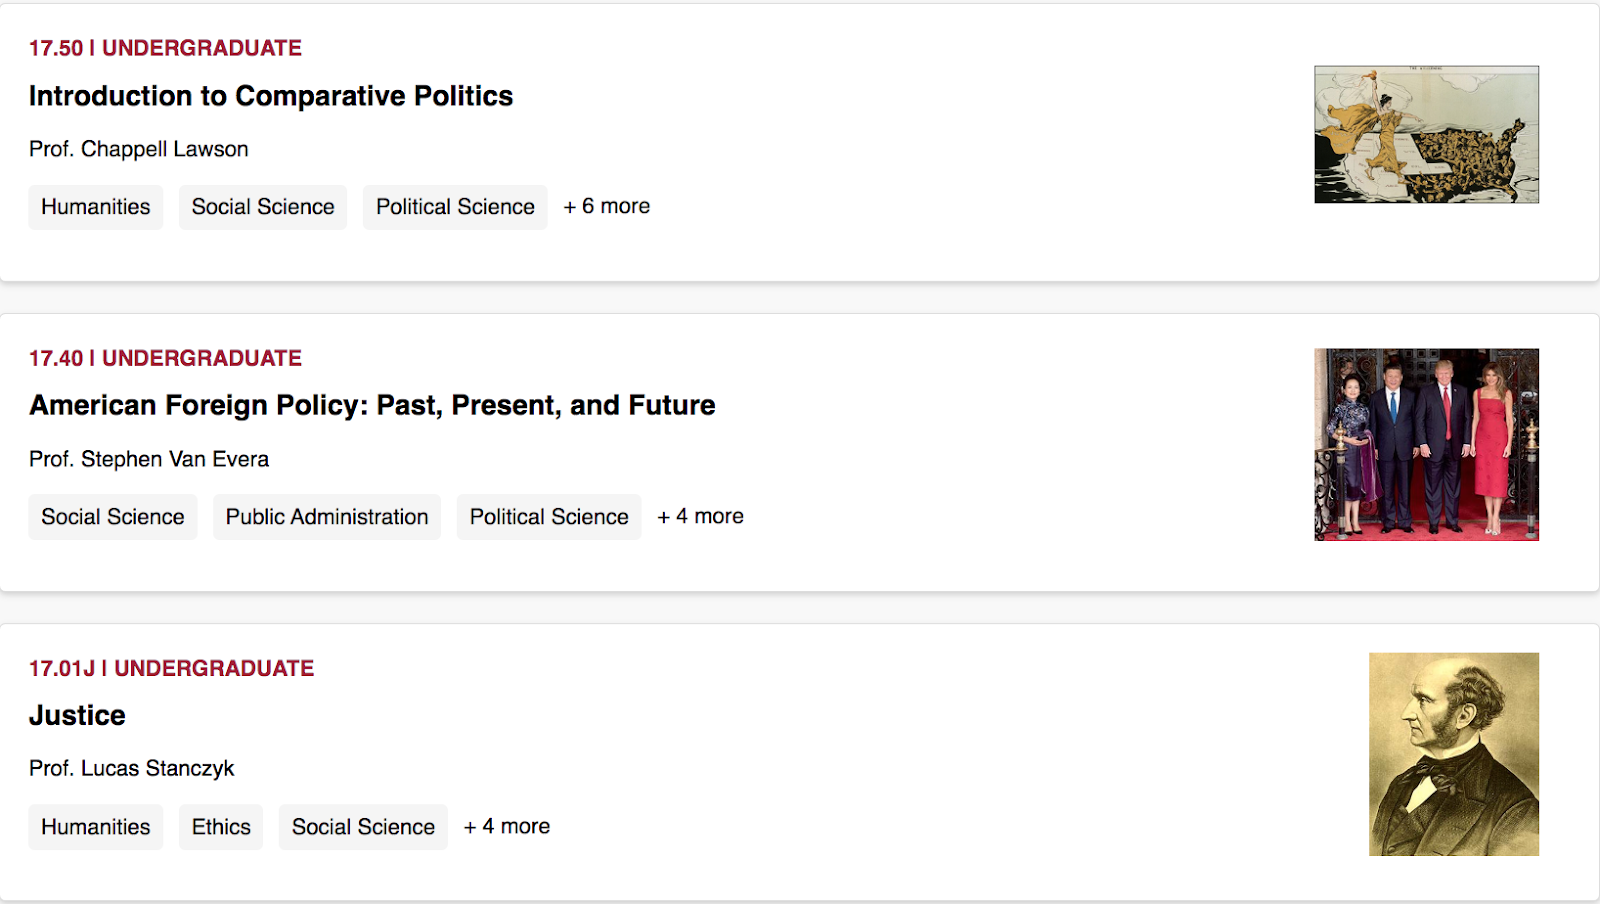Screen dimensions: 1600x904
Task: Select Political Science tag under Comparative Politics
Action: pyautogui.click(x=455, y=207)
